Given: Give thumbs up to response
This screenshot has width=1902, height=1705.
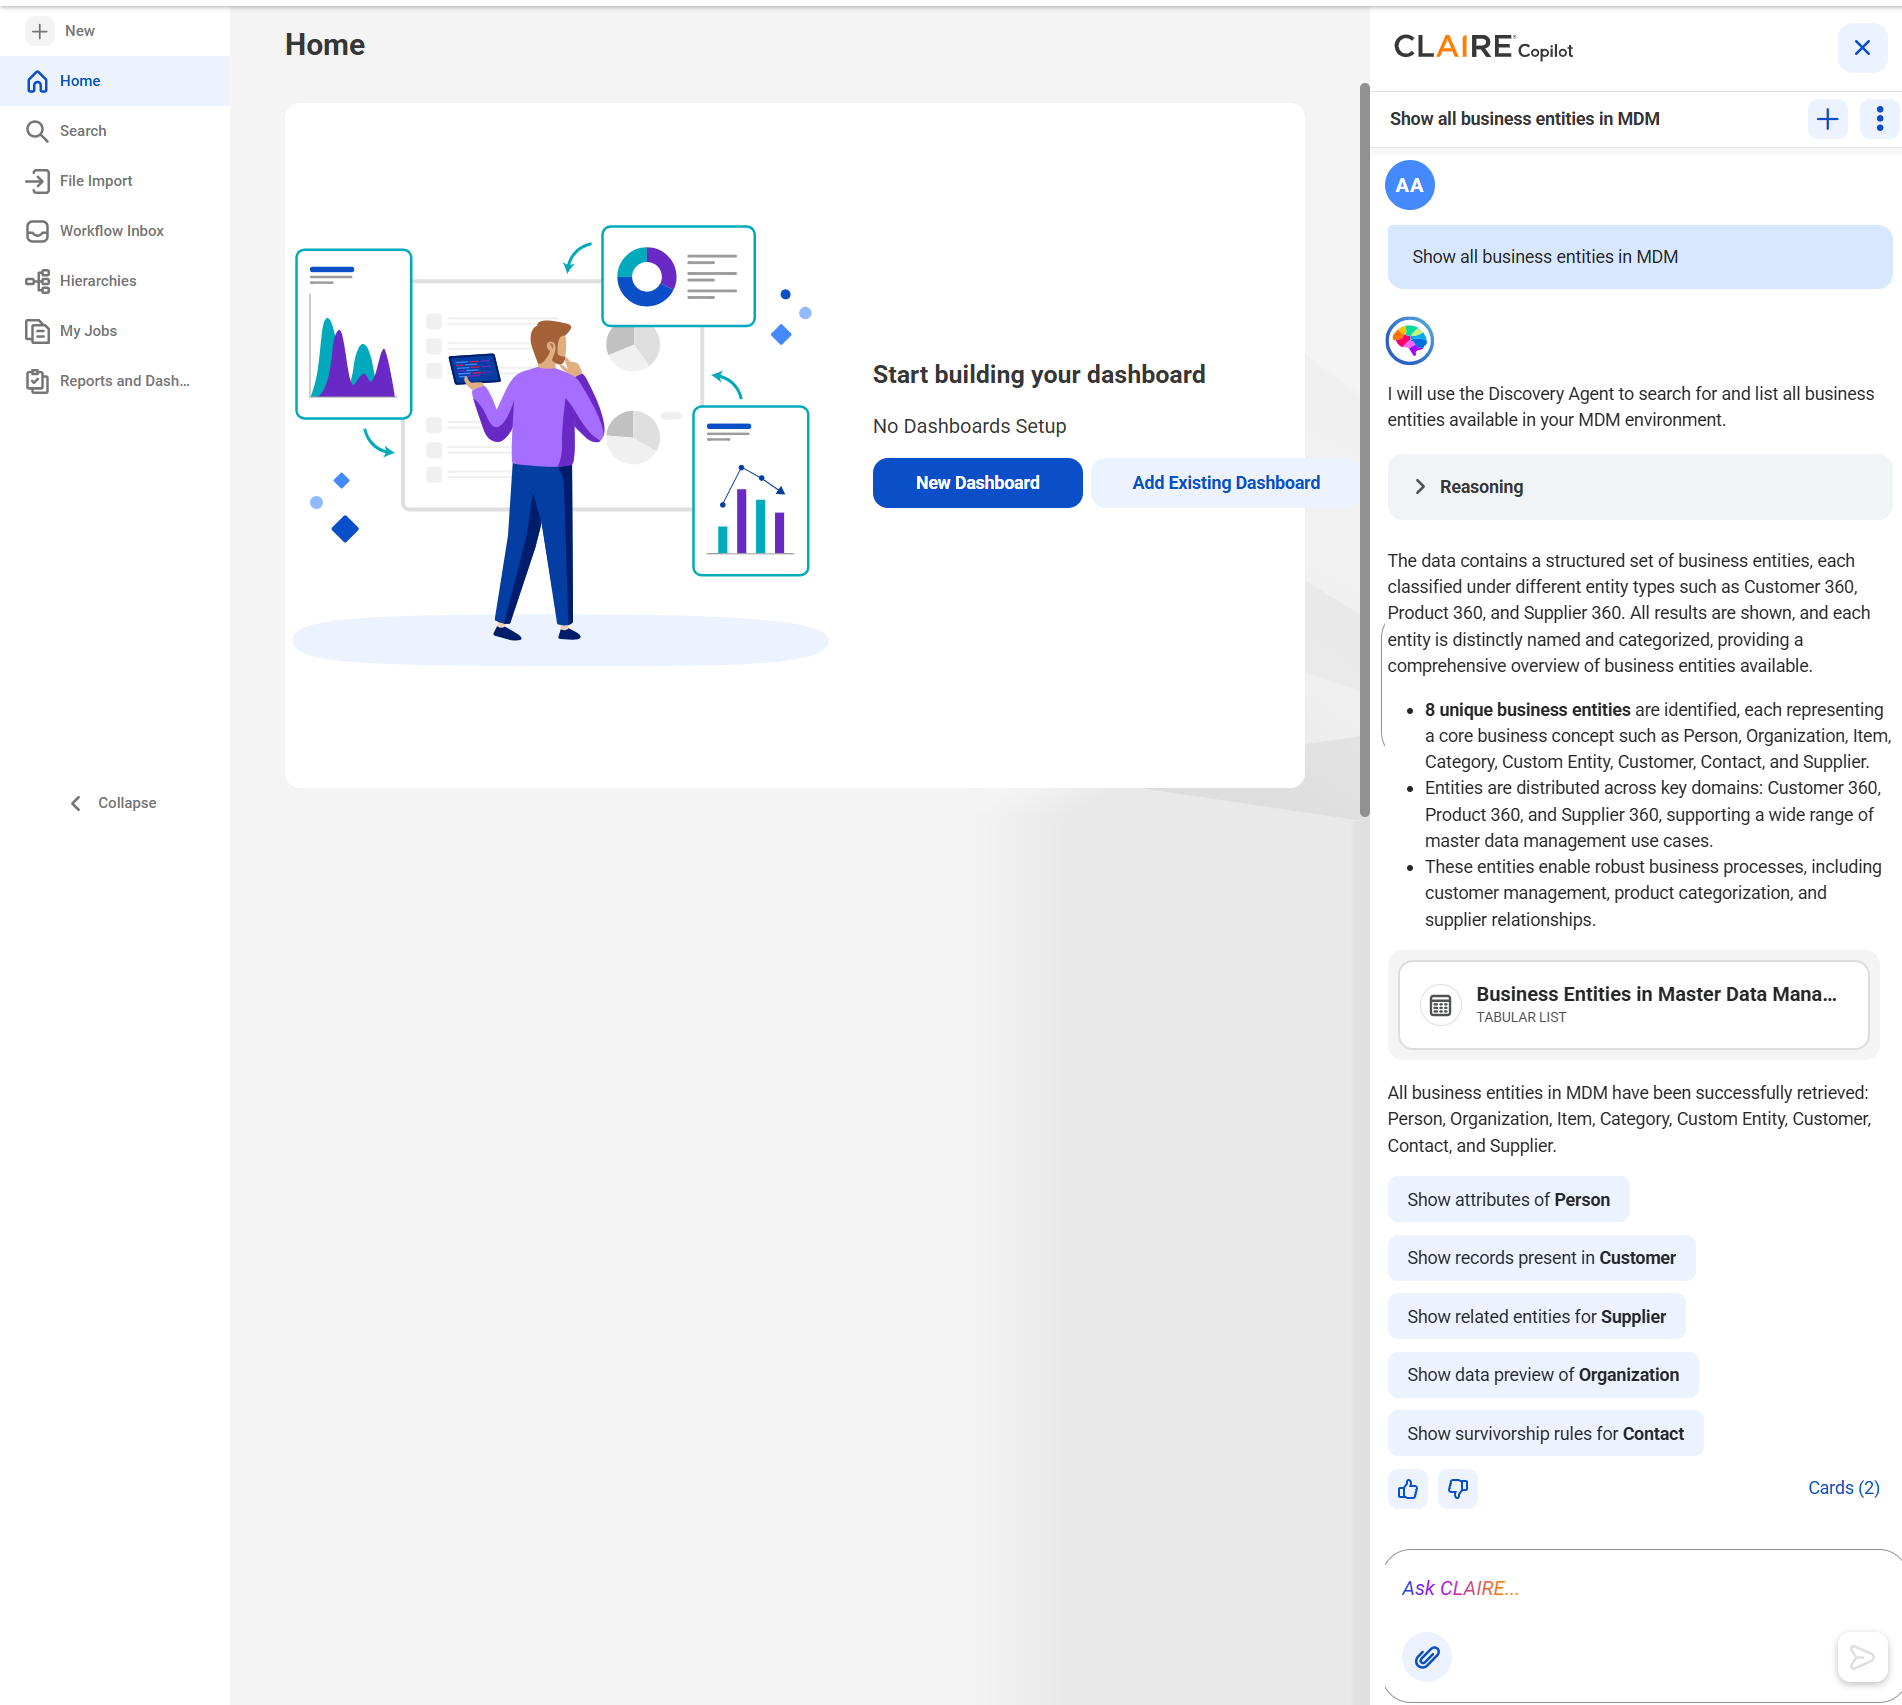Looking at the screenshot, I should click(x=1408, y=1489).
